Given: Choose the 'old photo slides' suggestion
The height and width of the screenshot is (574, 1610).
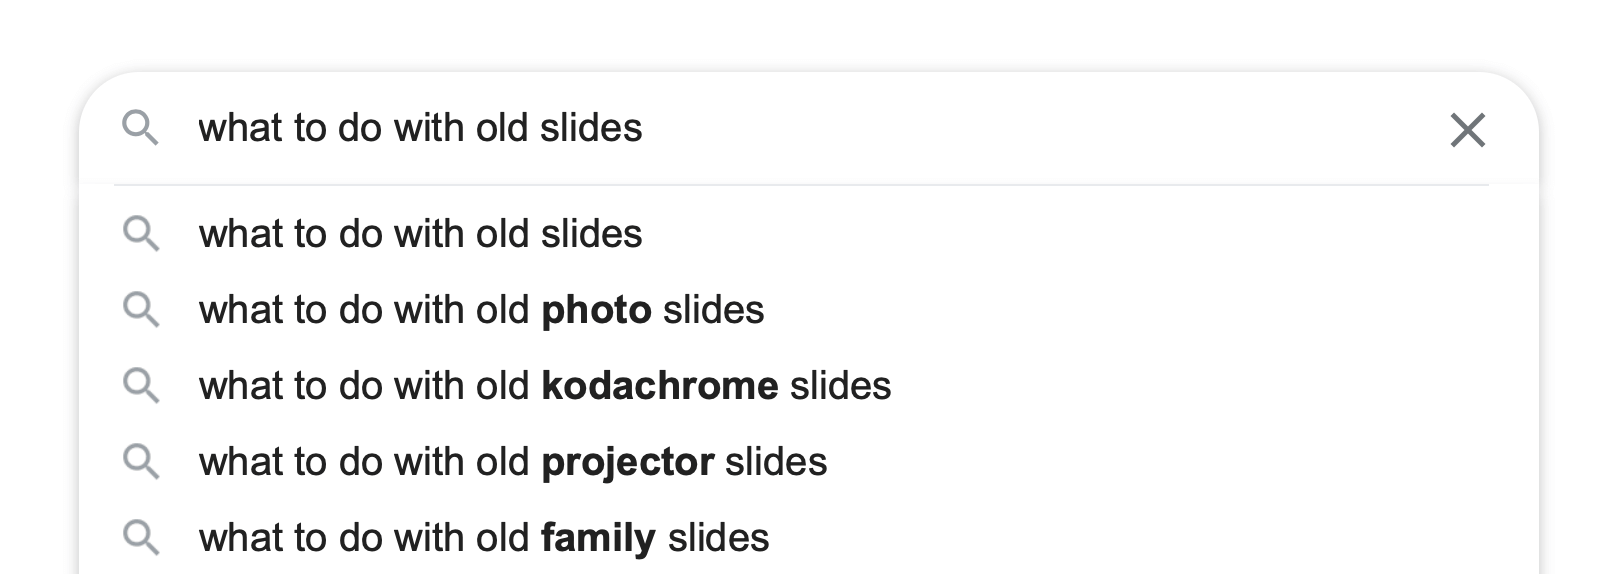Looking at the screenshot, I should 808,310.
